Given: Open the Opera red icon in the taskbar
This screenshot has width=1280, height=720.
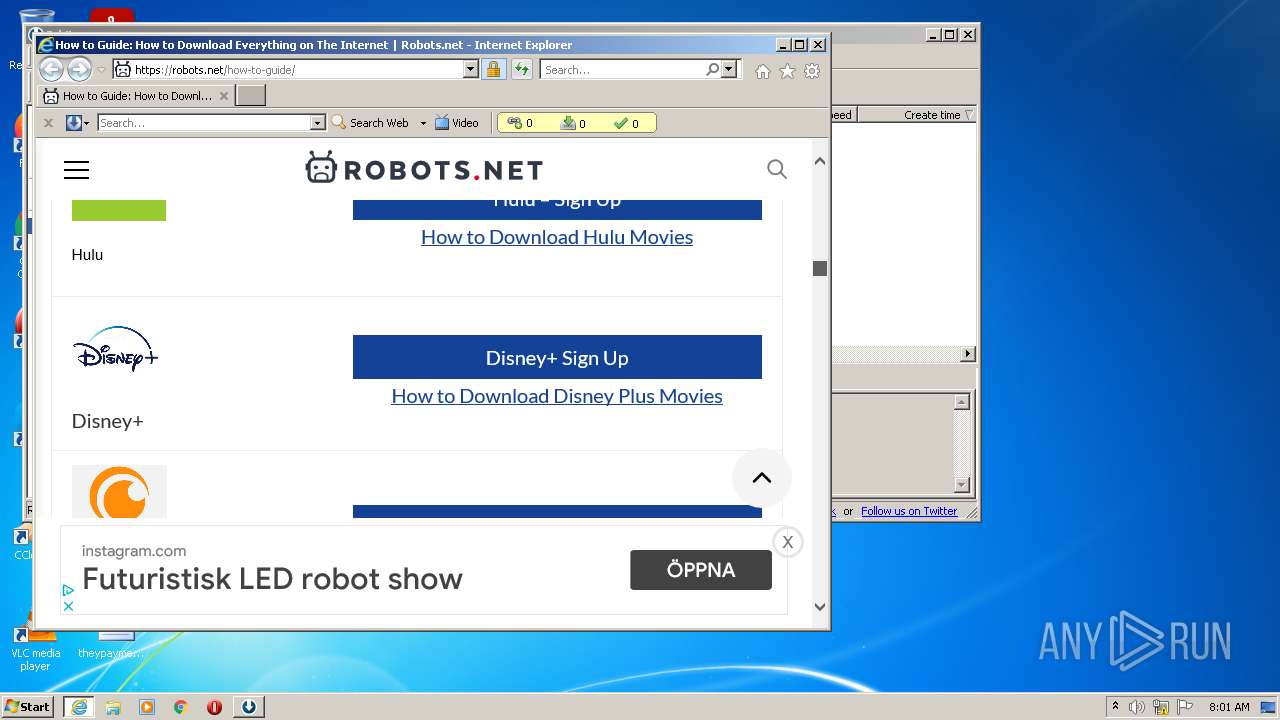Looking at the screenshot, I should 214,707.
